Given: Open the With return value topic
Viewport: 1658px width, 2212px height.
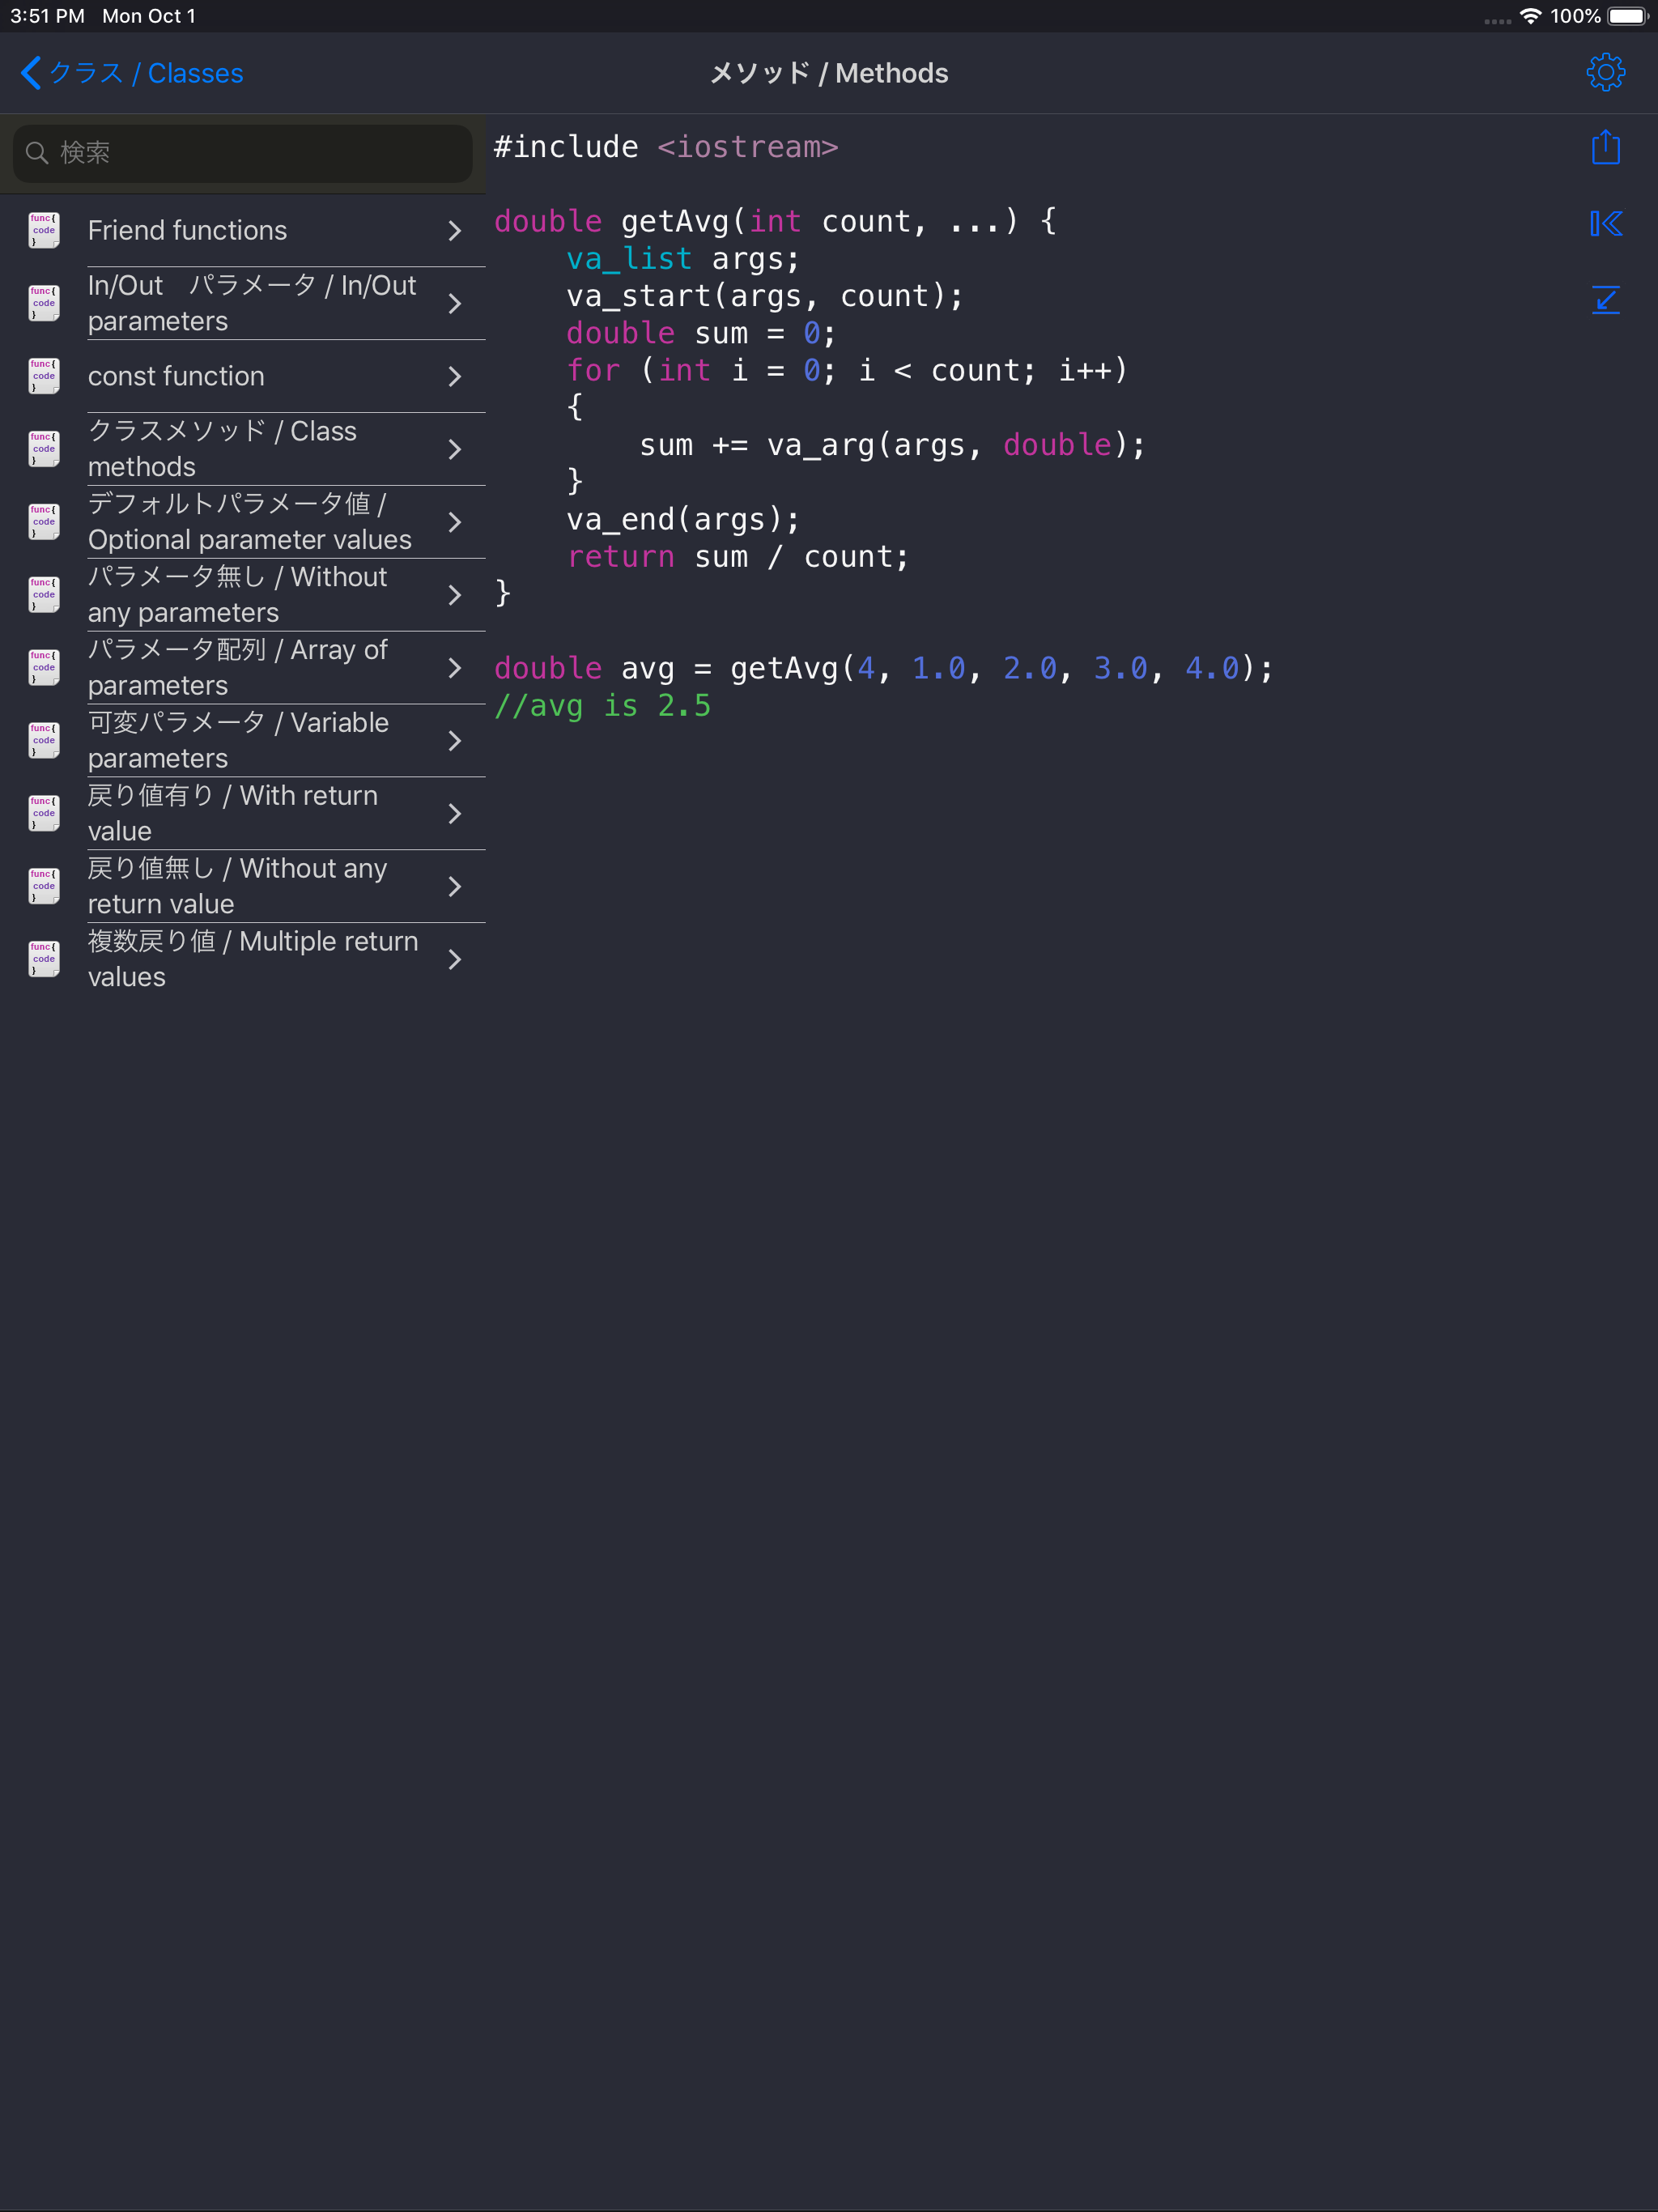Looking at the screenshot, I should [x=233, y=812].
